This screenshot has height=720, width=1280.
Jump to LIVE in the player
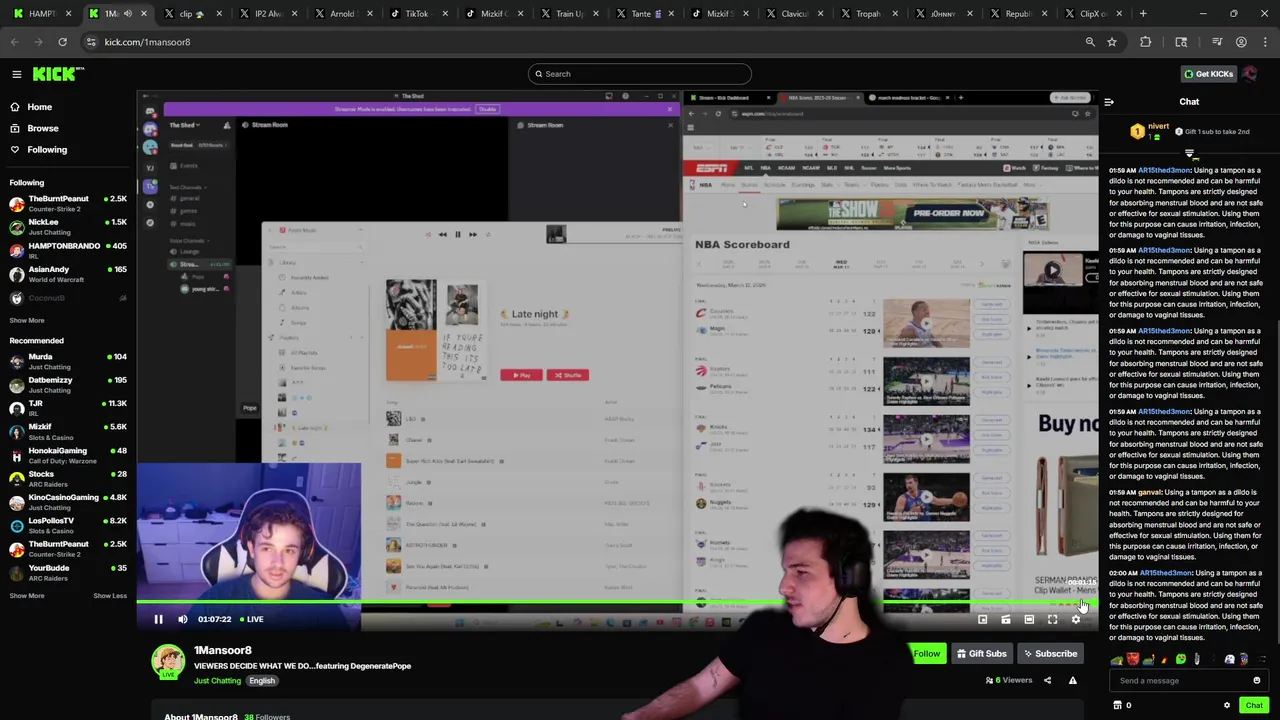(x=251, y=619)
